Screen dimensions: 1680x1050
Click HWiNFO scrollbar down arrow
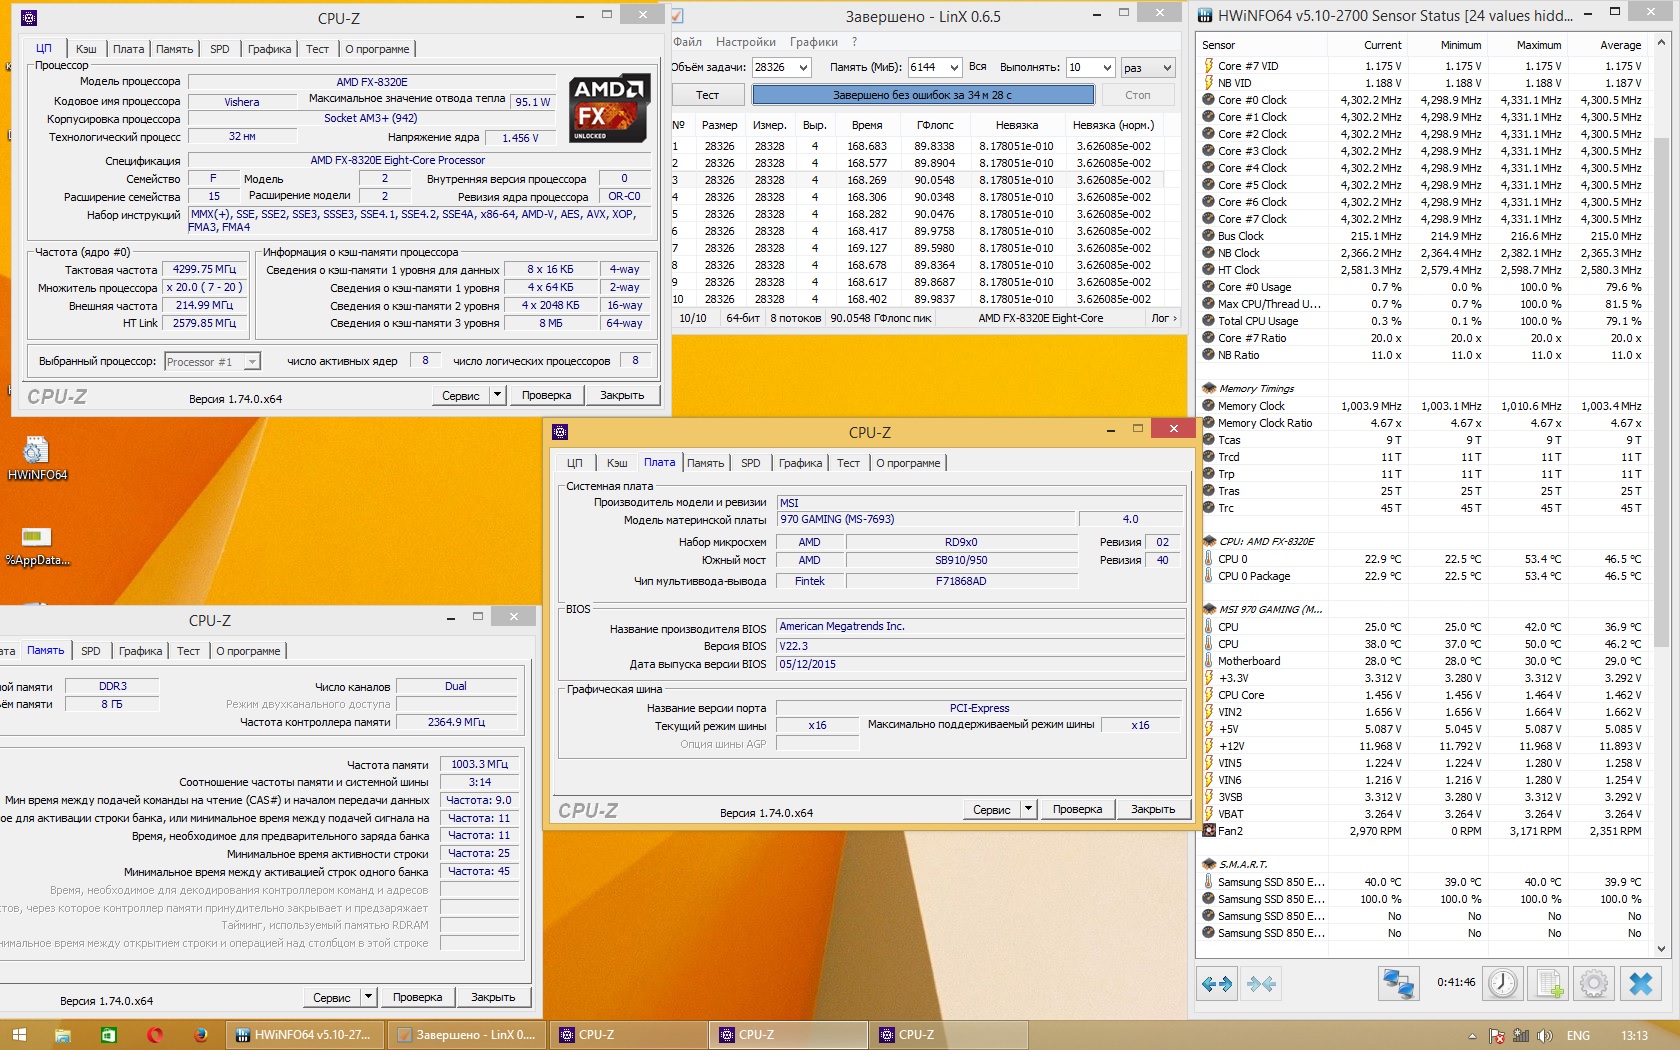[1662, 948]
